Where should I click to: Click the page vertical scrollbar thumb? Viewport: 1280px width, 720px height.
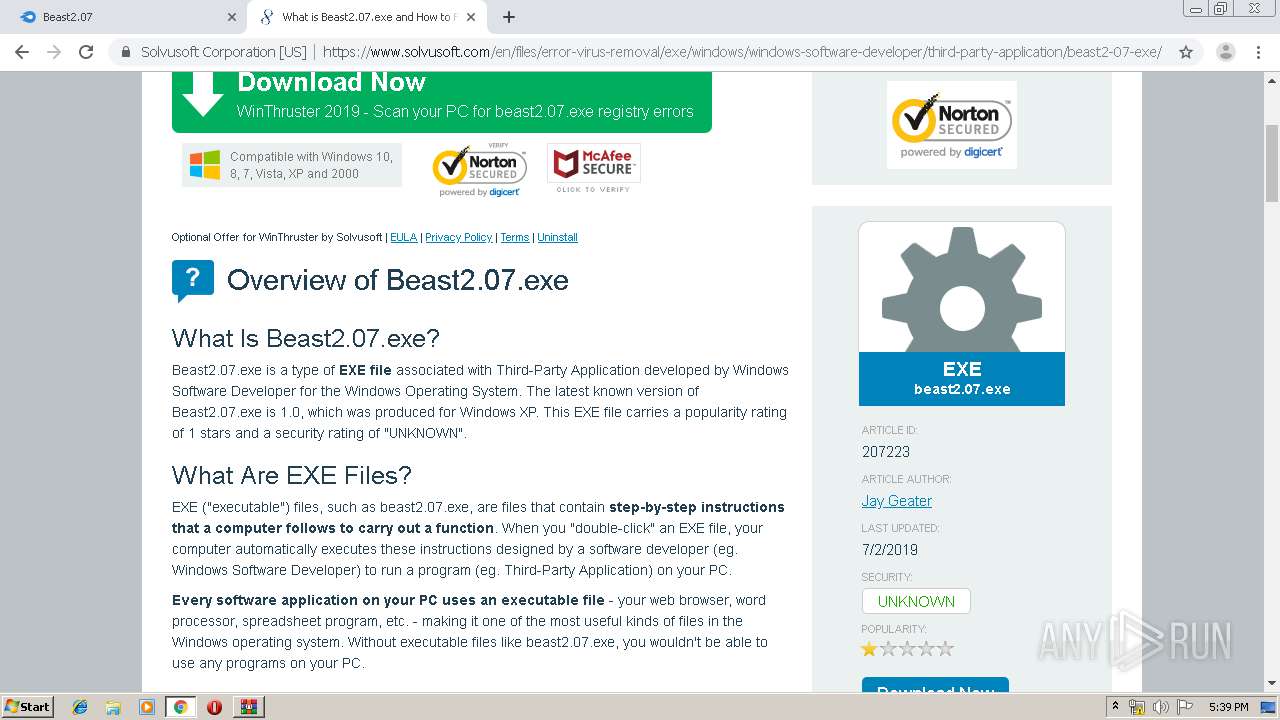click(1271, 163)
